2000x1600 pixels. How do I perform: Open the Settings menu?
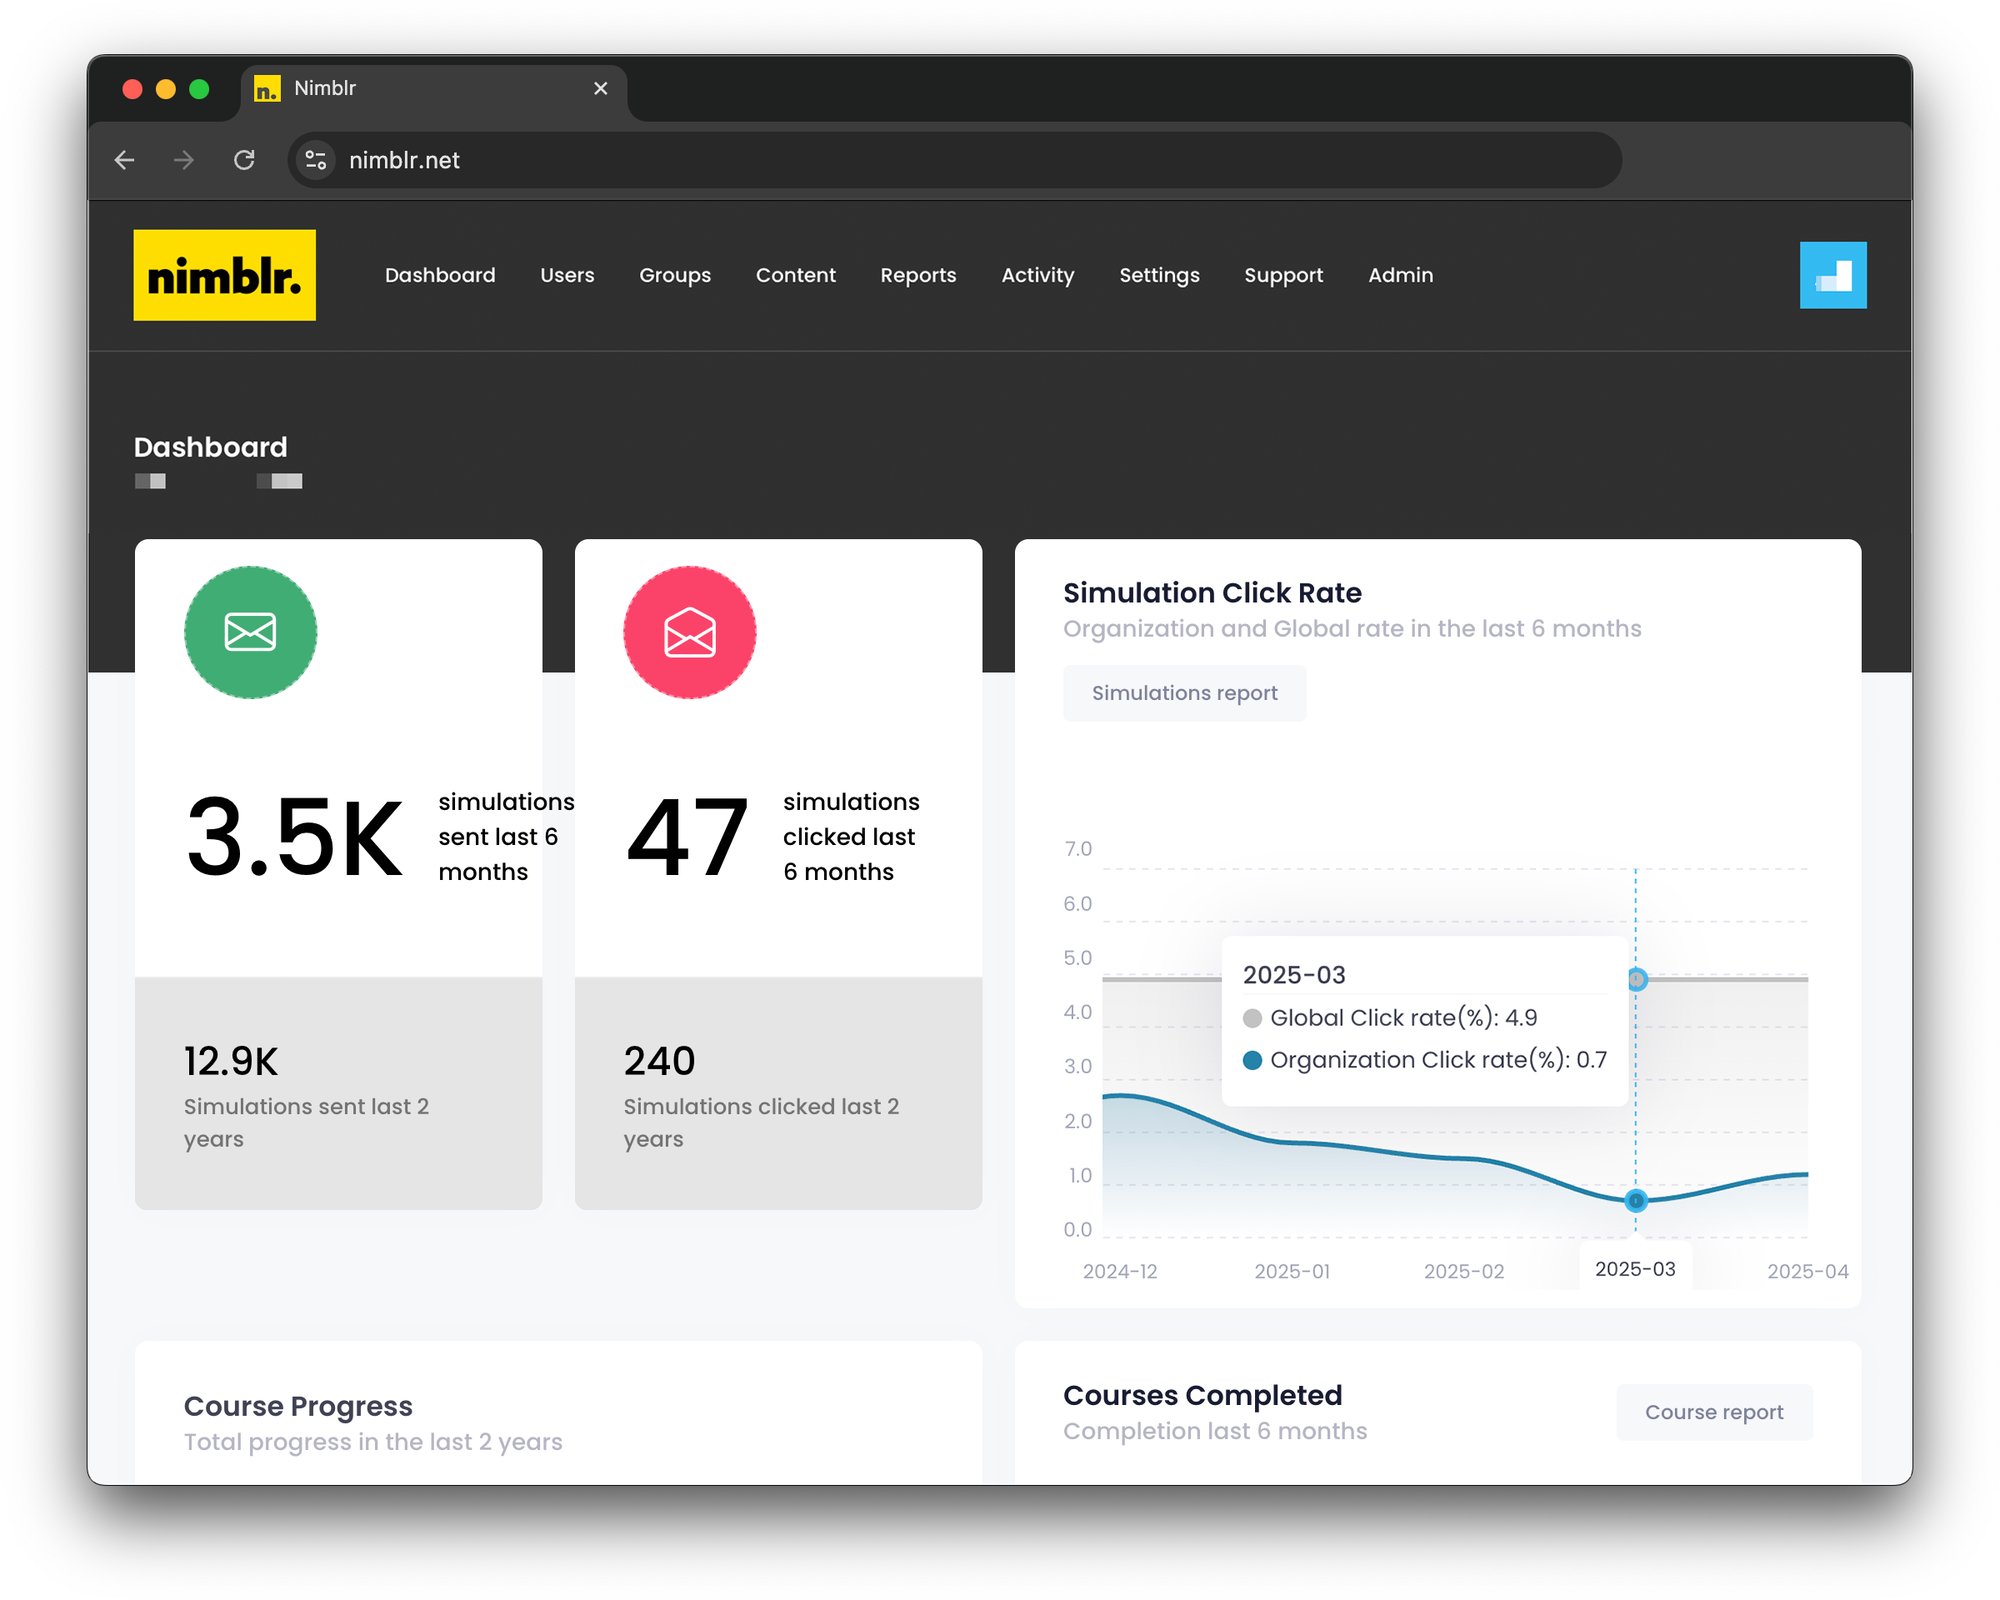1159,275
